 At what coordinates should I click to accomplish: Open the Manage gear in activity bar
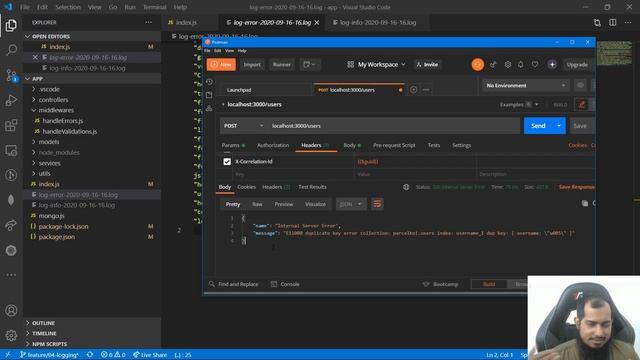[x=11, y=336]
